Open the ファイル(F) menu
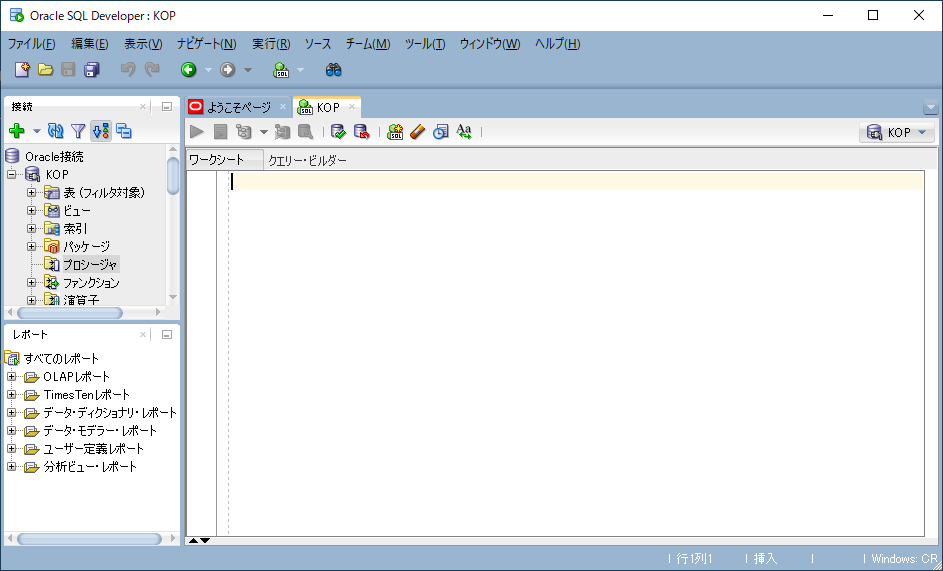The height and width of the screenshot is (571, 943). click(31, 44)
